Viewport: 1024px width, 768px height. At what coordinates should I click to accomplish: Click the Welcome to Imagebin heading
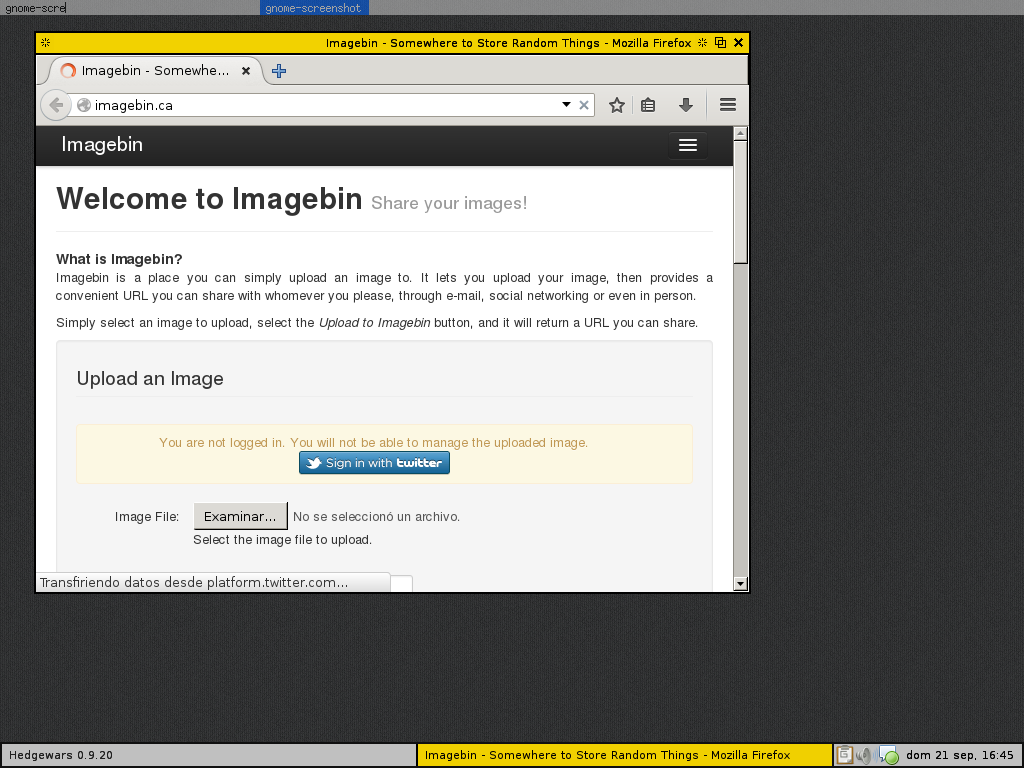[x=209, y=199]
